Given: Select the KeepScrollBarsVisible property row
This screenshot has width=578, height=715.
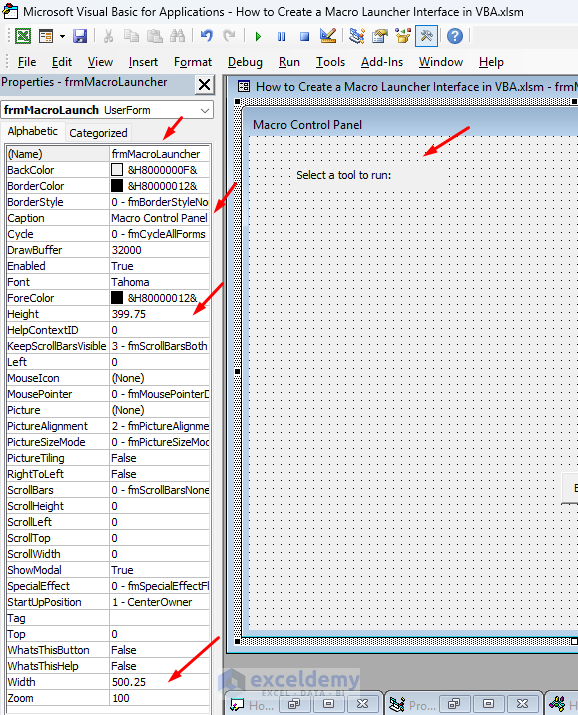Looking at the screenshot, I should (x=108, y=346).
